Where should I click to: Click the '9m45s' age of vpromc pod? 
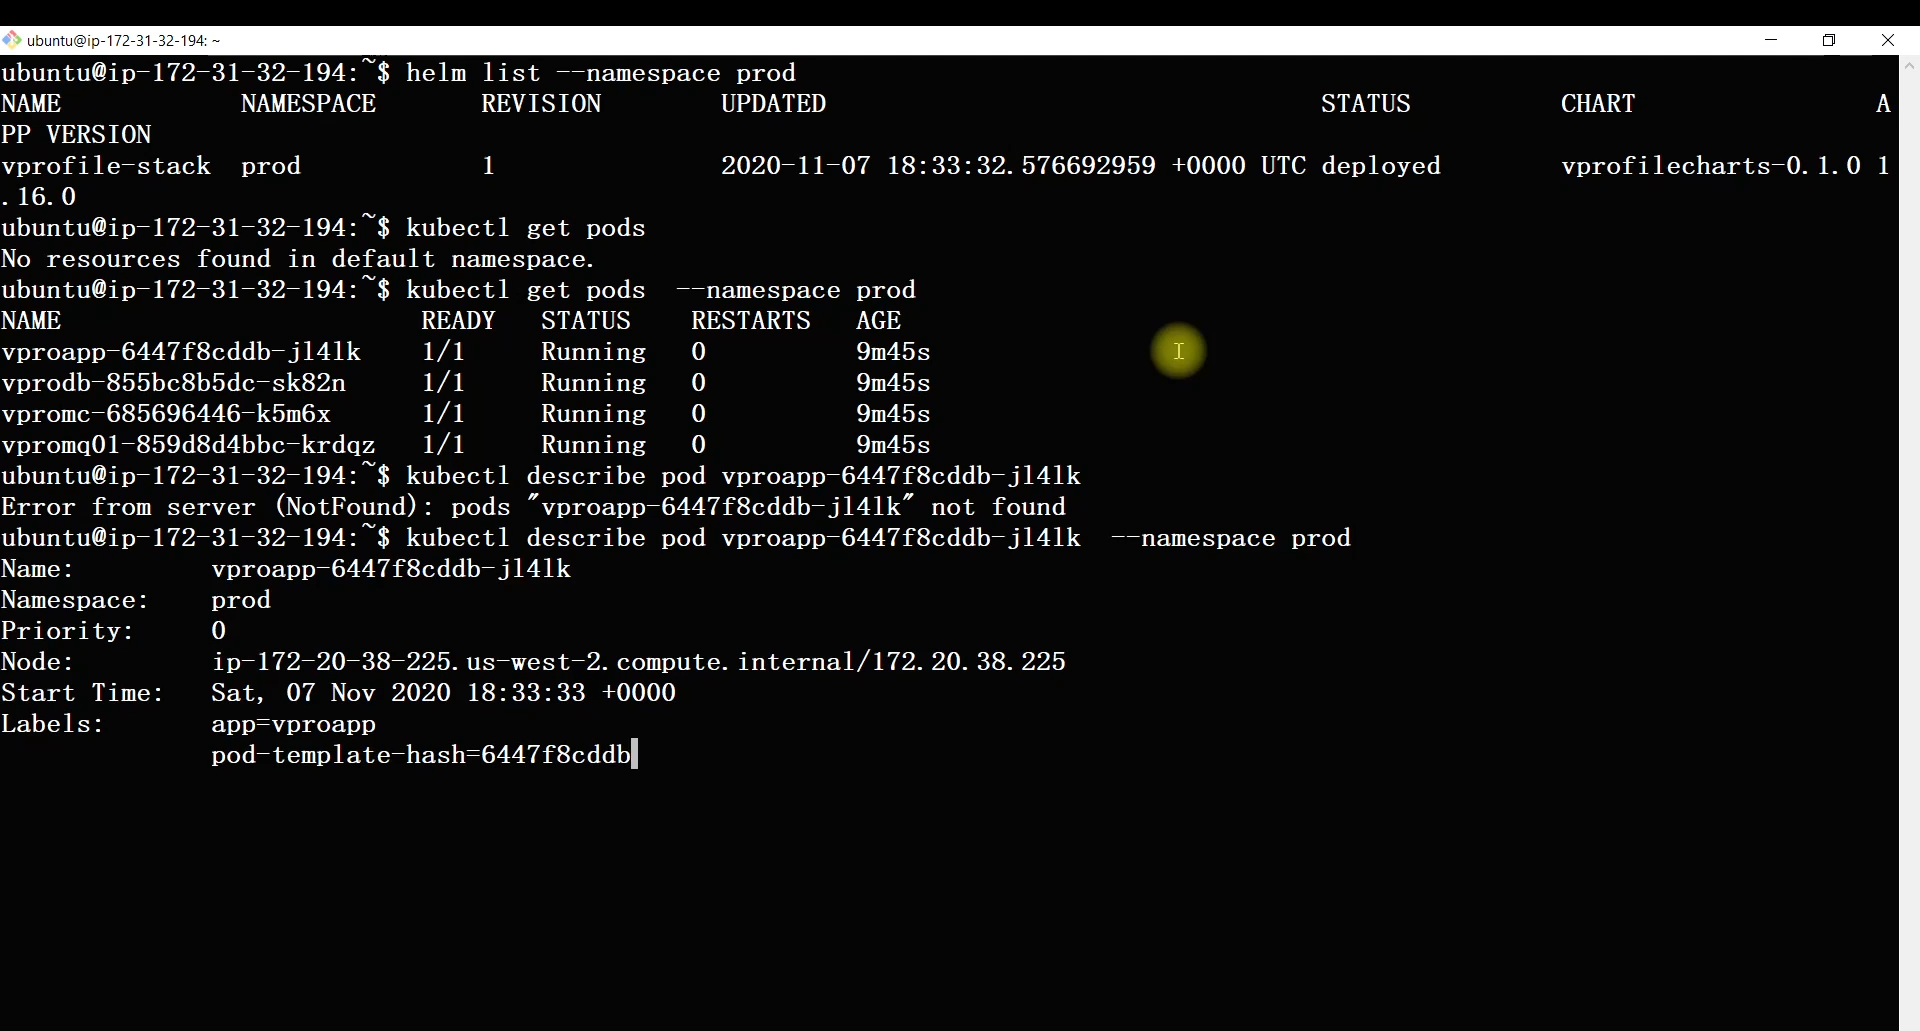(x=893, y=414)
